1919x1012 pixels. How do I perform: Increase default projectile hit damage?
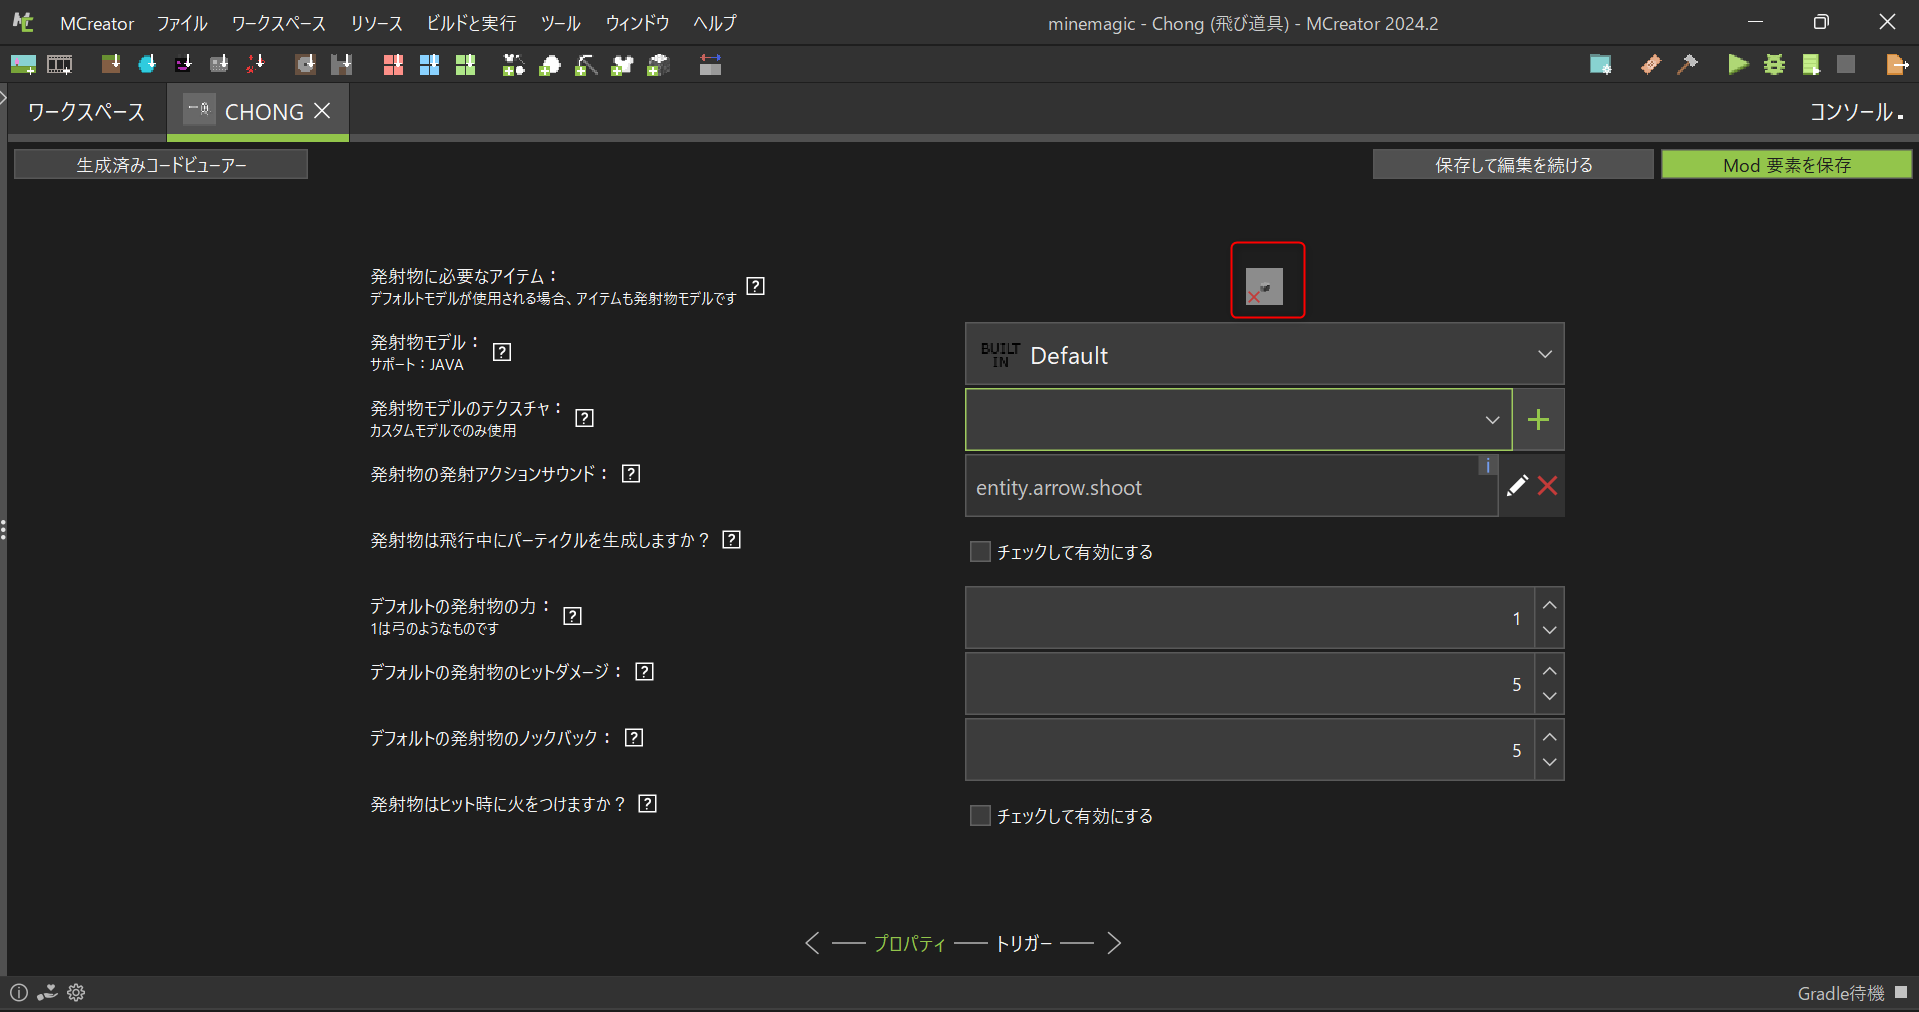[x=1549, y=671]
